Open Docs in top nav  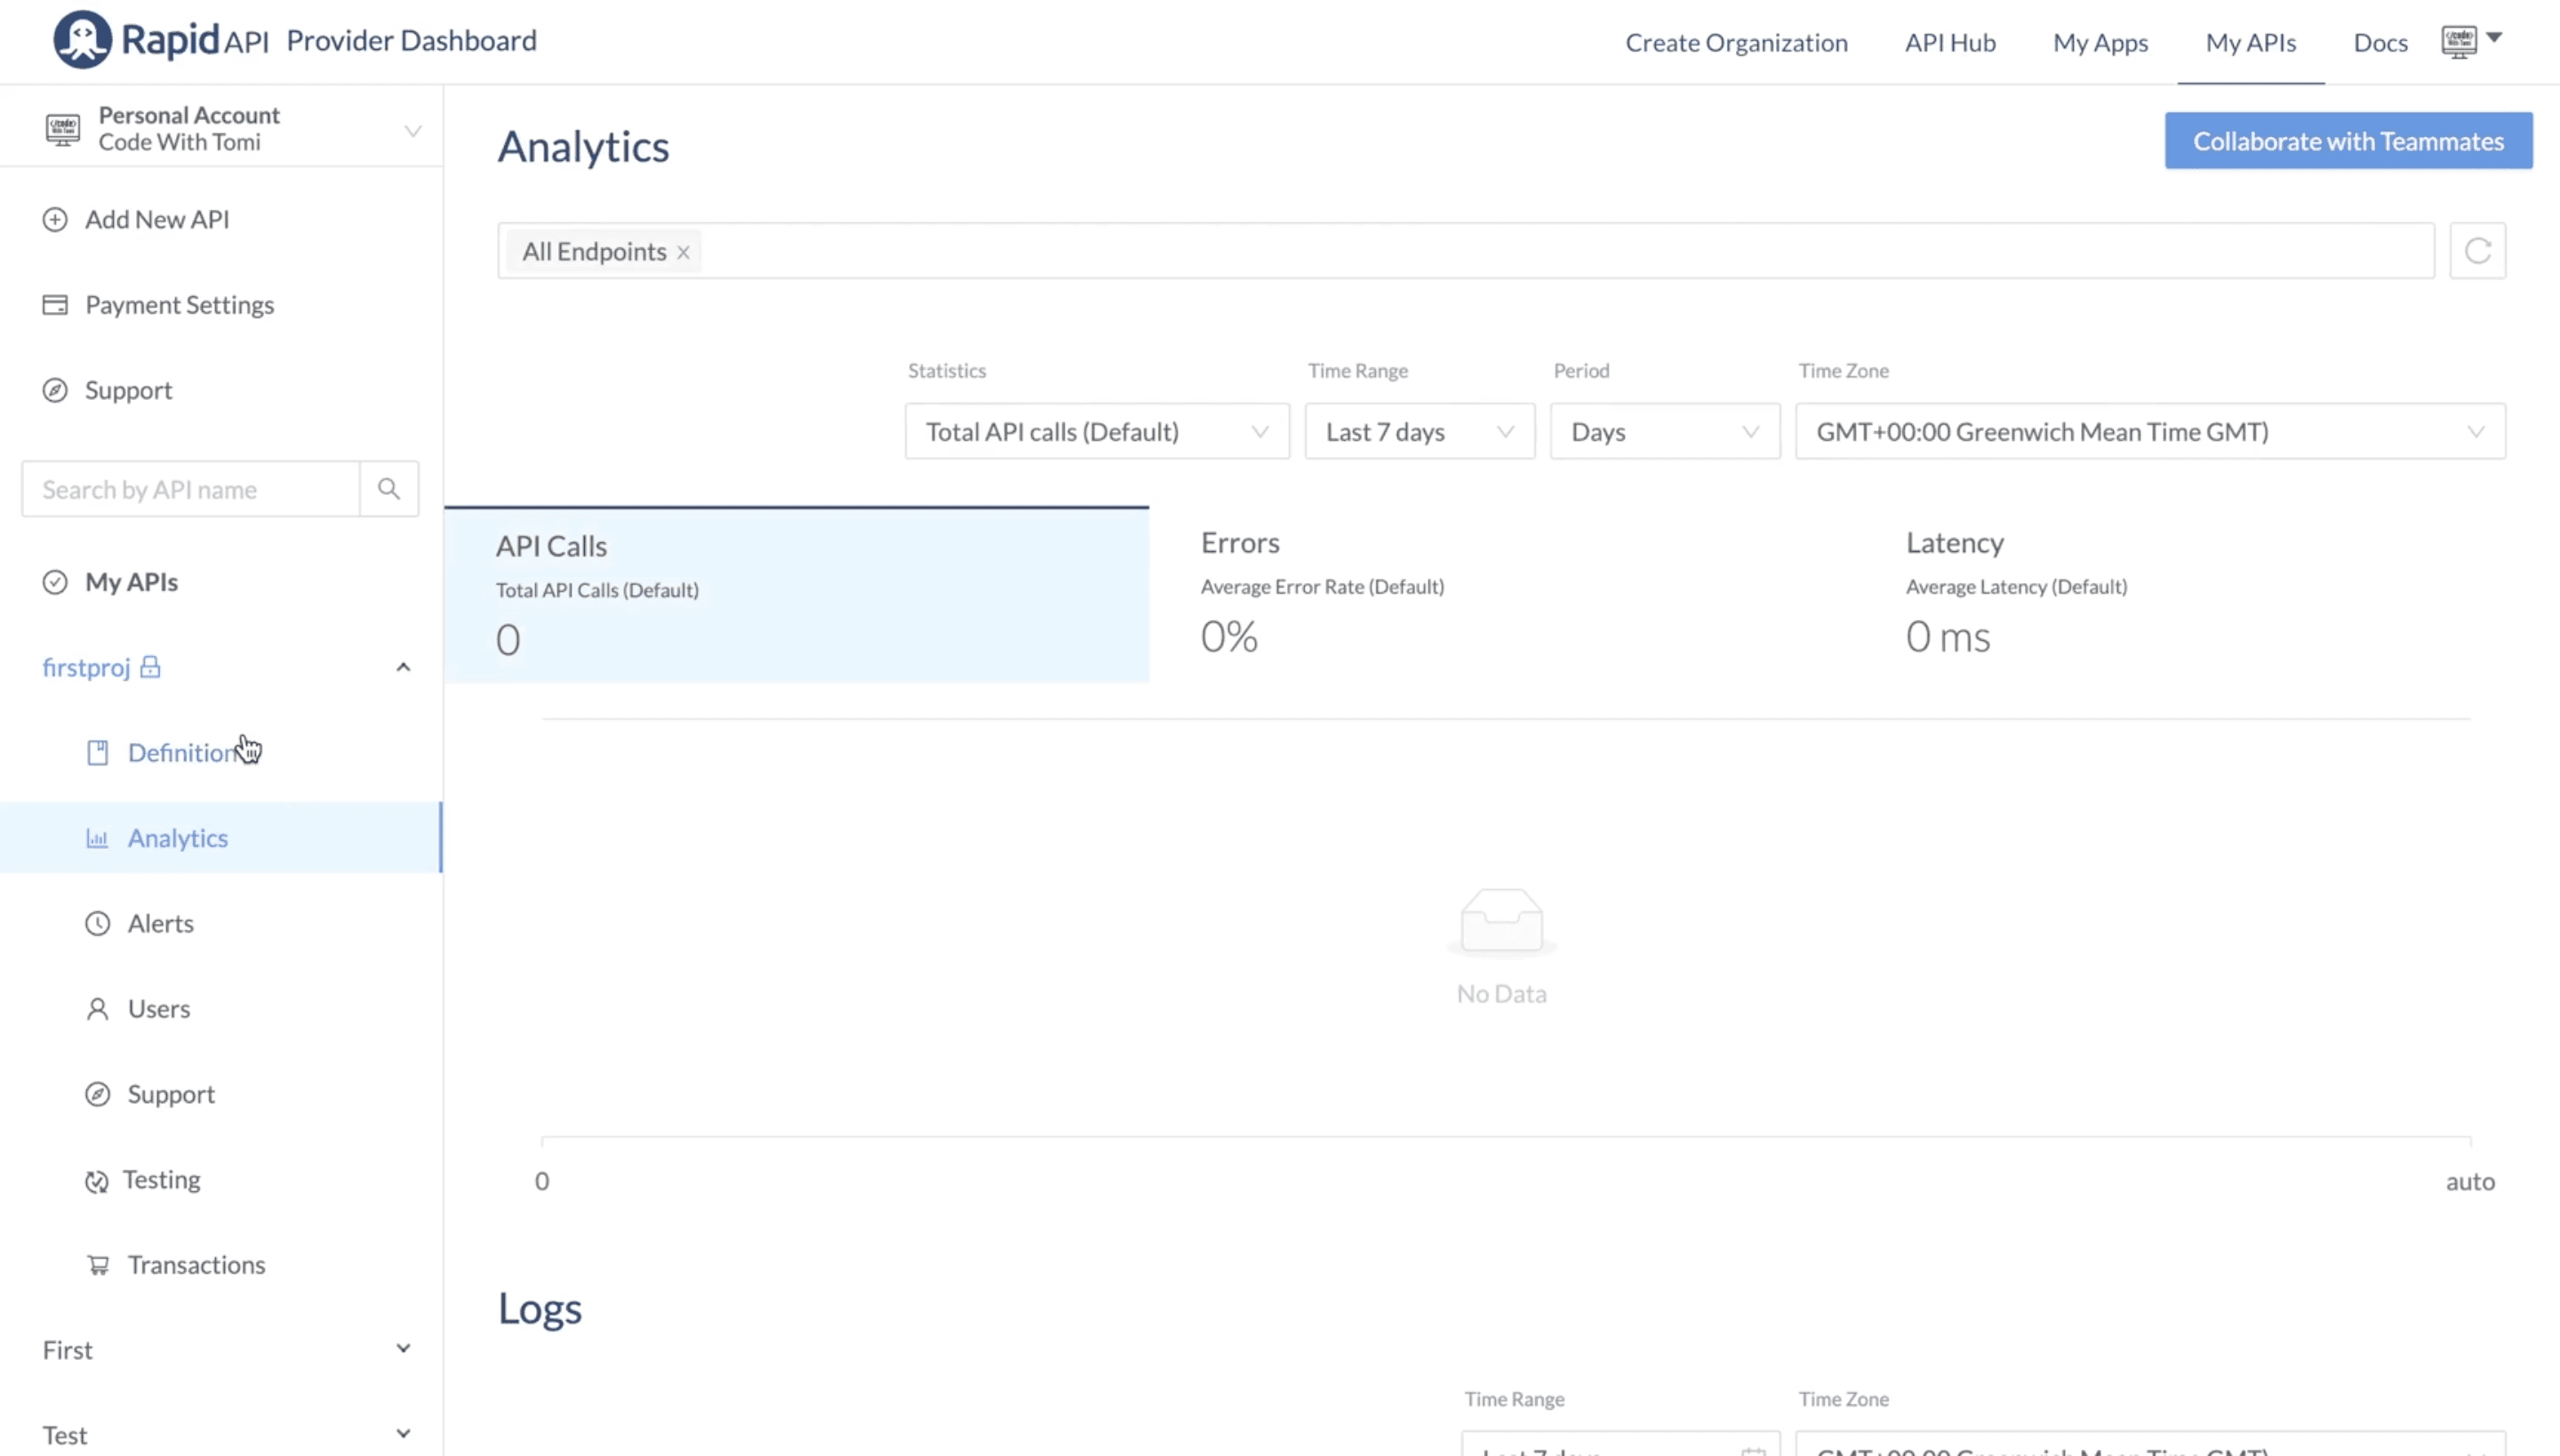[2380, 42]
